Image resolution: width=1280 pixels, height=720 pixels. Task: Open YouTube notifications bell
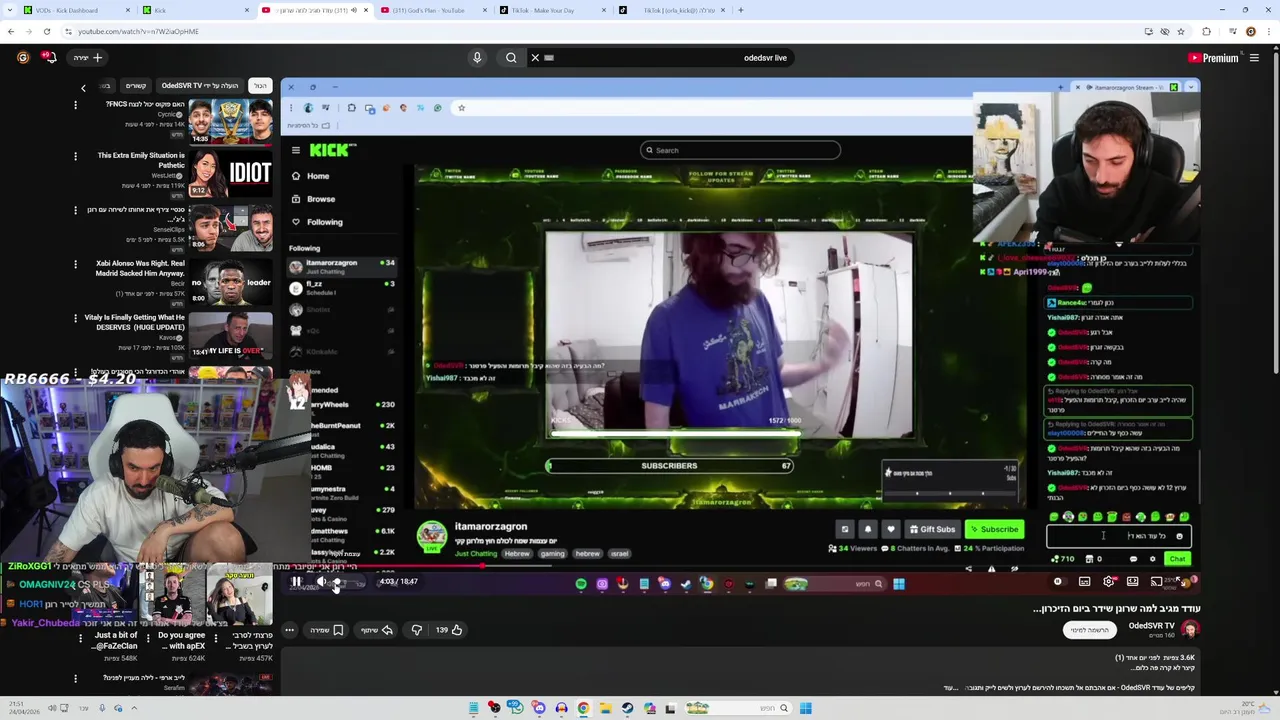[x=49, y=58]
